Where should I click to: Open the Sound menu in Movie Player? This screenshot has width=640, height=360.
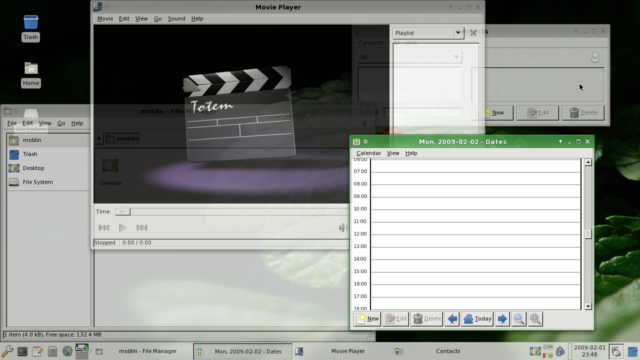coord(176,19)
